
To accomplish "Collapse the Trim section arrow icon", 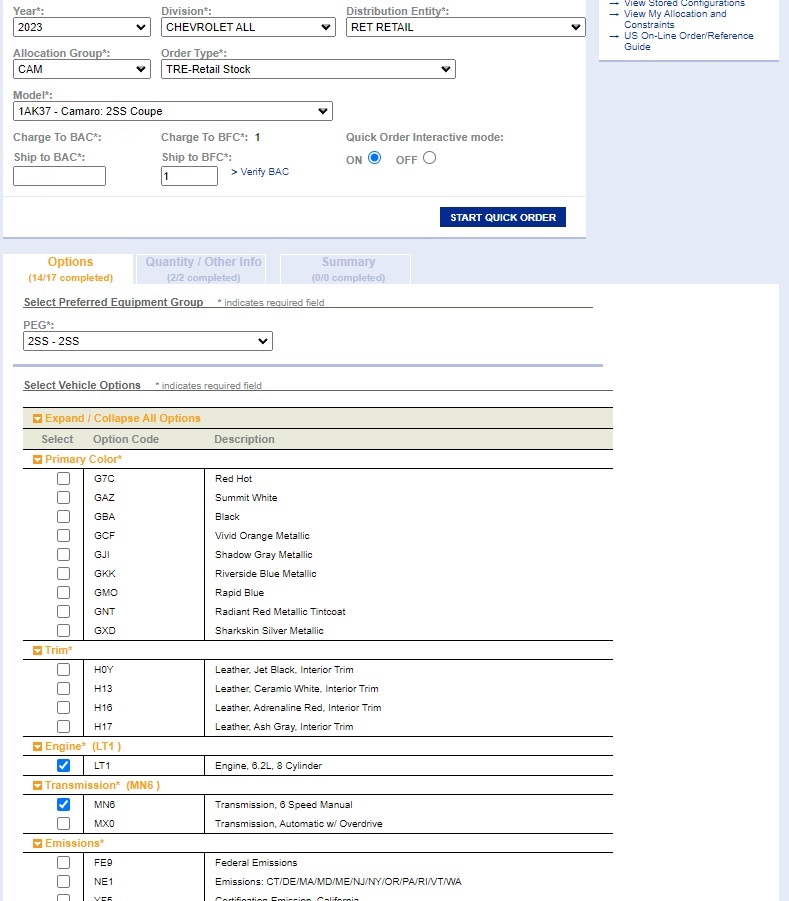I will tap(38, 651).
